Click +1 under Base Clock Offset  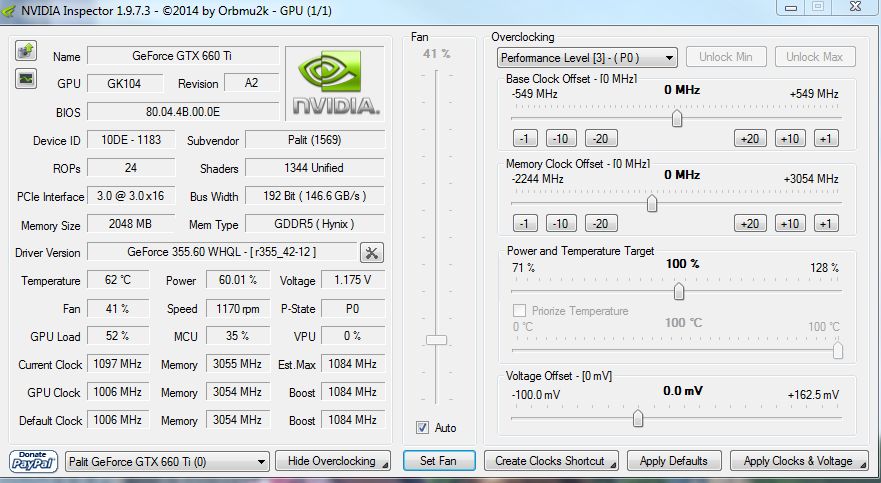click(826, 138)
